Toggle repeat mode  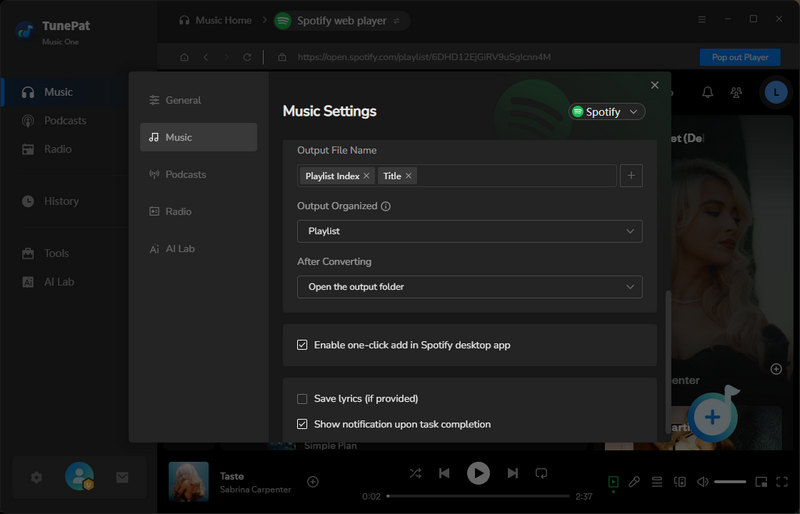(x=541, y=474)
